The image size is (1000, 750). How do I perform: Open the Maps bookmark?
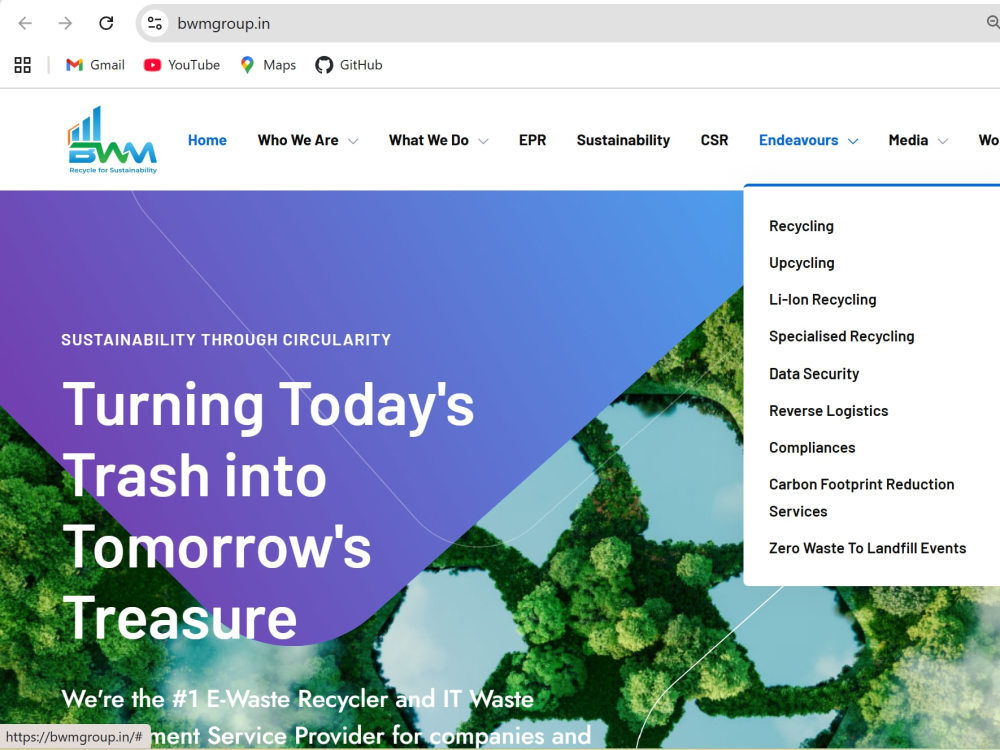pyautogui.click(x=268, y=65)
